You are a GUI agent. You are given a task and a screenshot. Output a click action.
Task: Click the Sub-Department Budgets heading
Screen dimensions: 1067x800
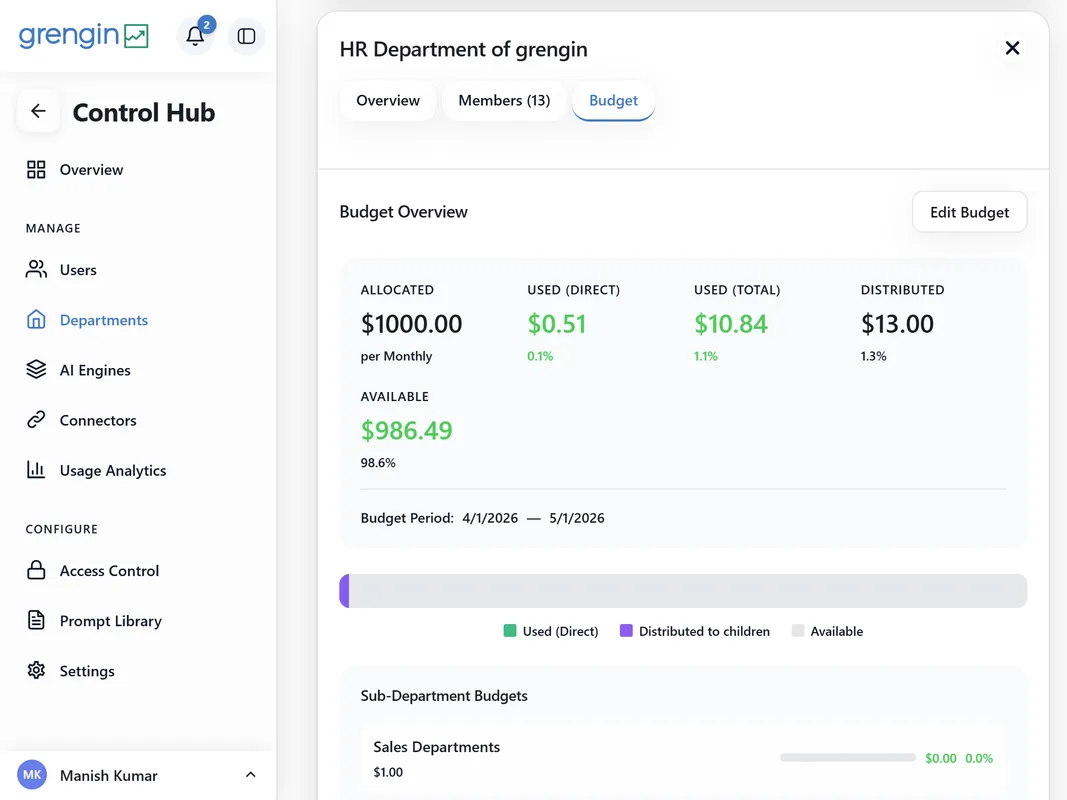[444, 696]
